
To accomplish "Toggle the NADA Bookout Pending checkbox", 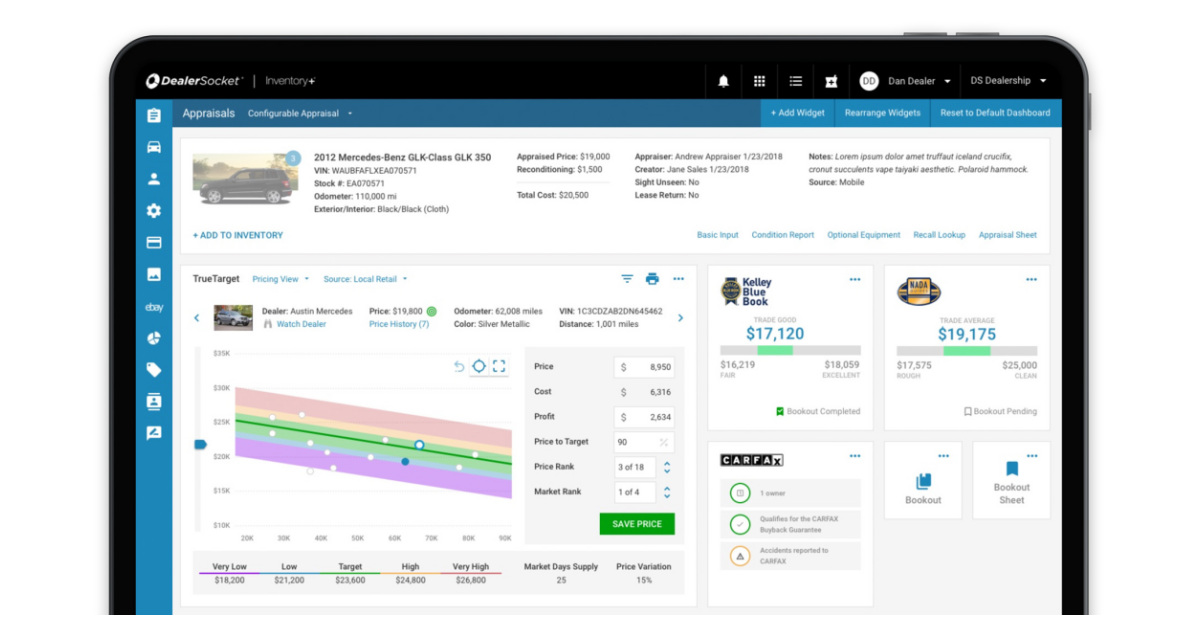I will click(x=967, y=411).
